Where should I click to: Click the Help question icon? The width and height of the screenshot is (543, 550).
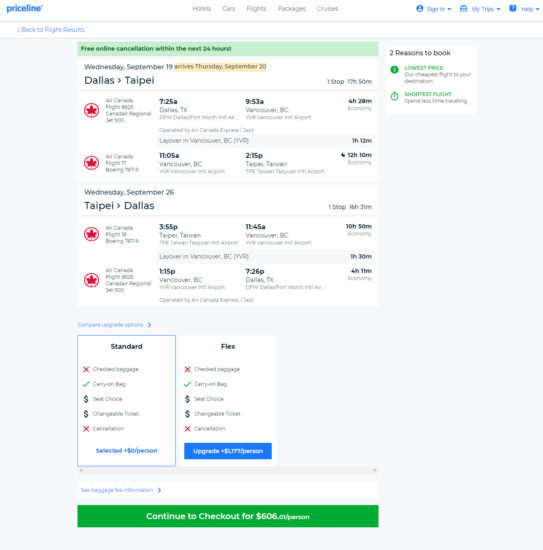pyautogui.click(x=513, y=8)
